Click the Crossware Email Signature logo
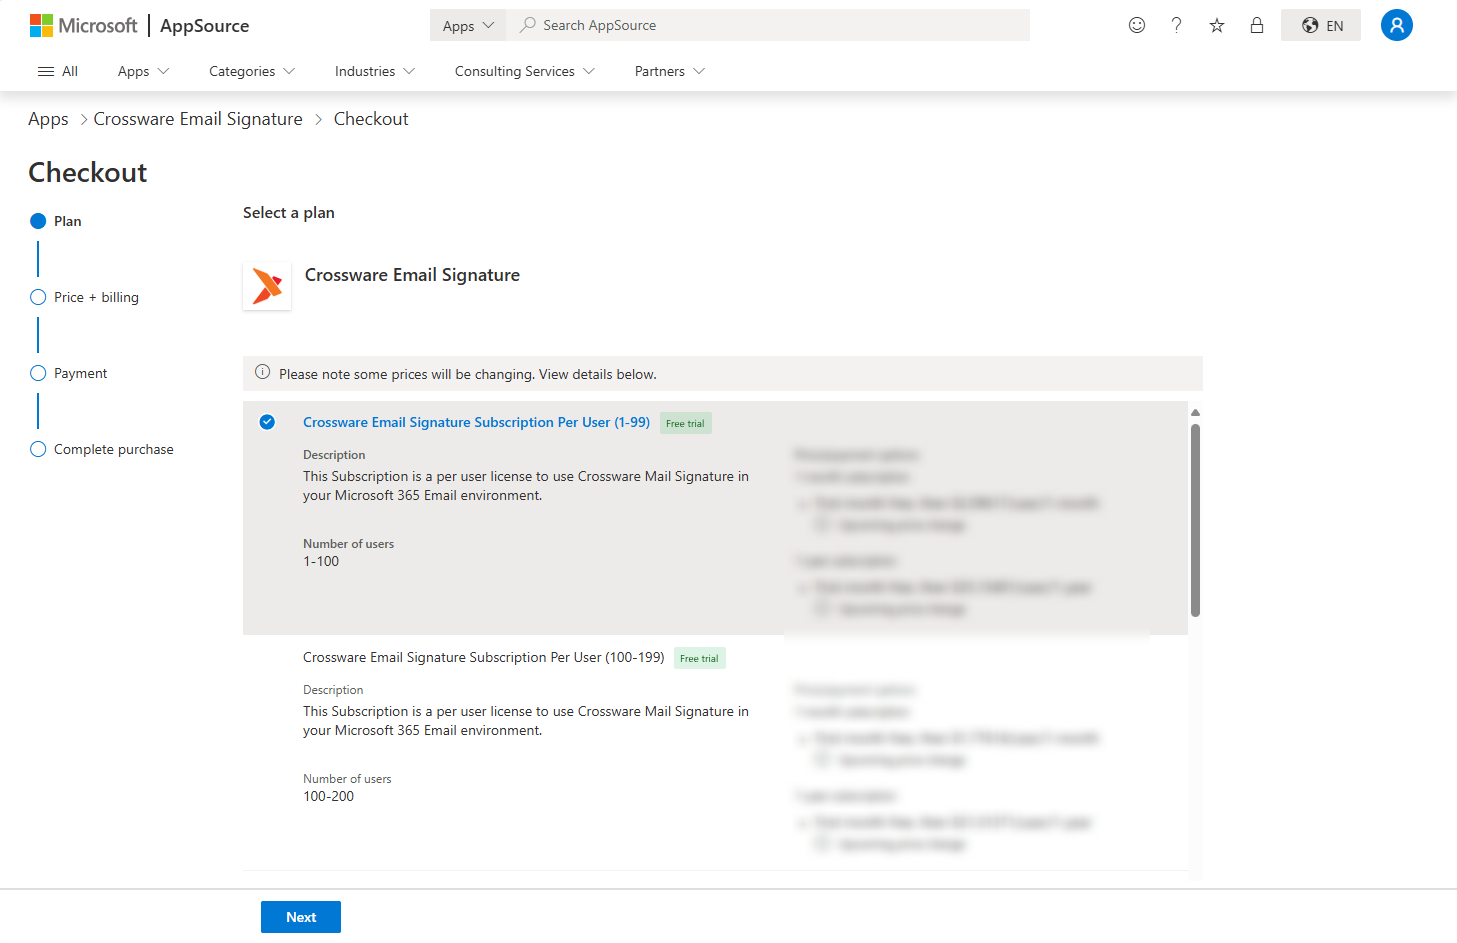This screenshot has height=943, width=1457. pyautogui.click(x=267, y=286)
